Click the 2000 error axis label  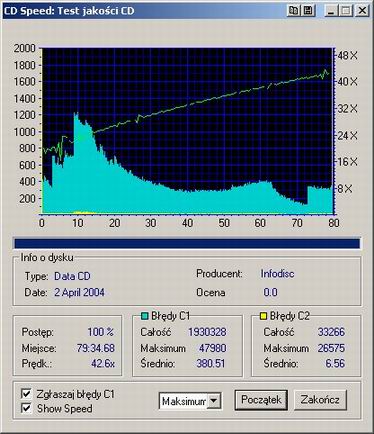[25, 48]
